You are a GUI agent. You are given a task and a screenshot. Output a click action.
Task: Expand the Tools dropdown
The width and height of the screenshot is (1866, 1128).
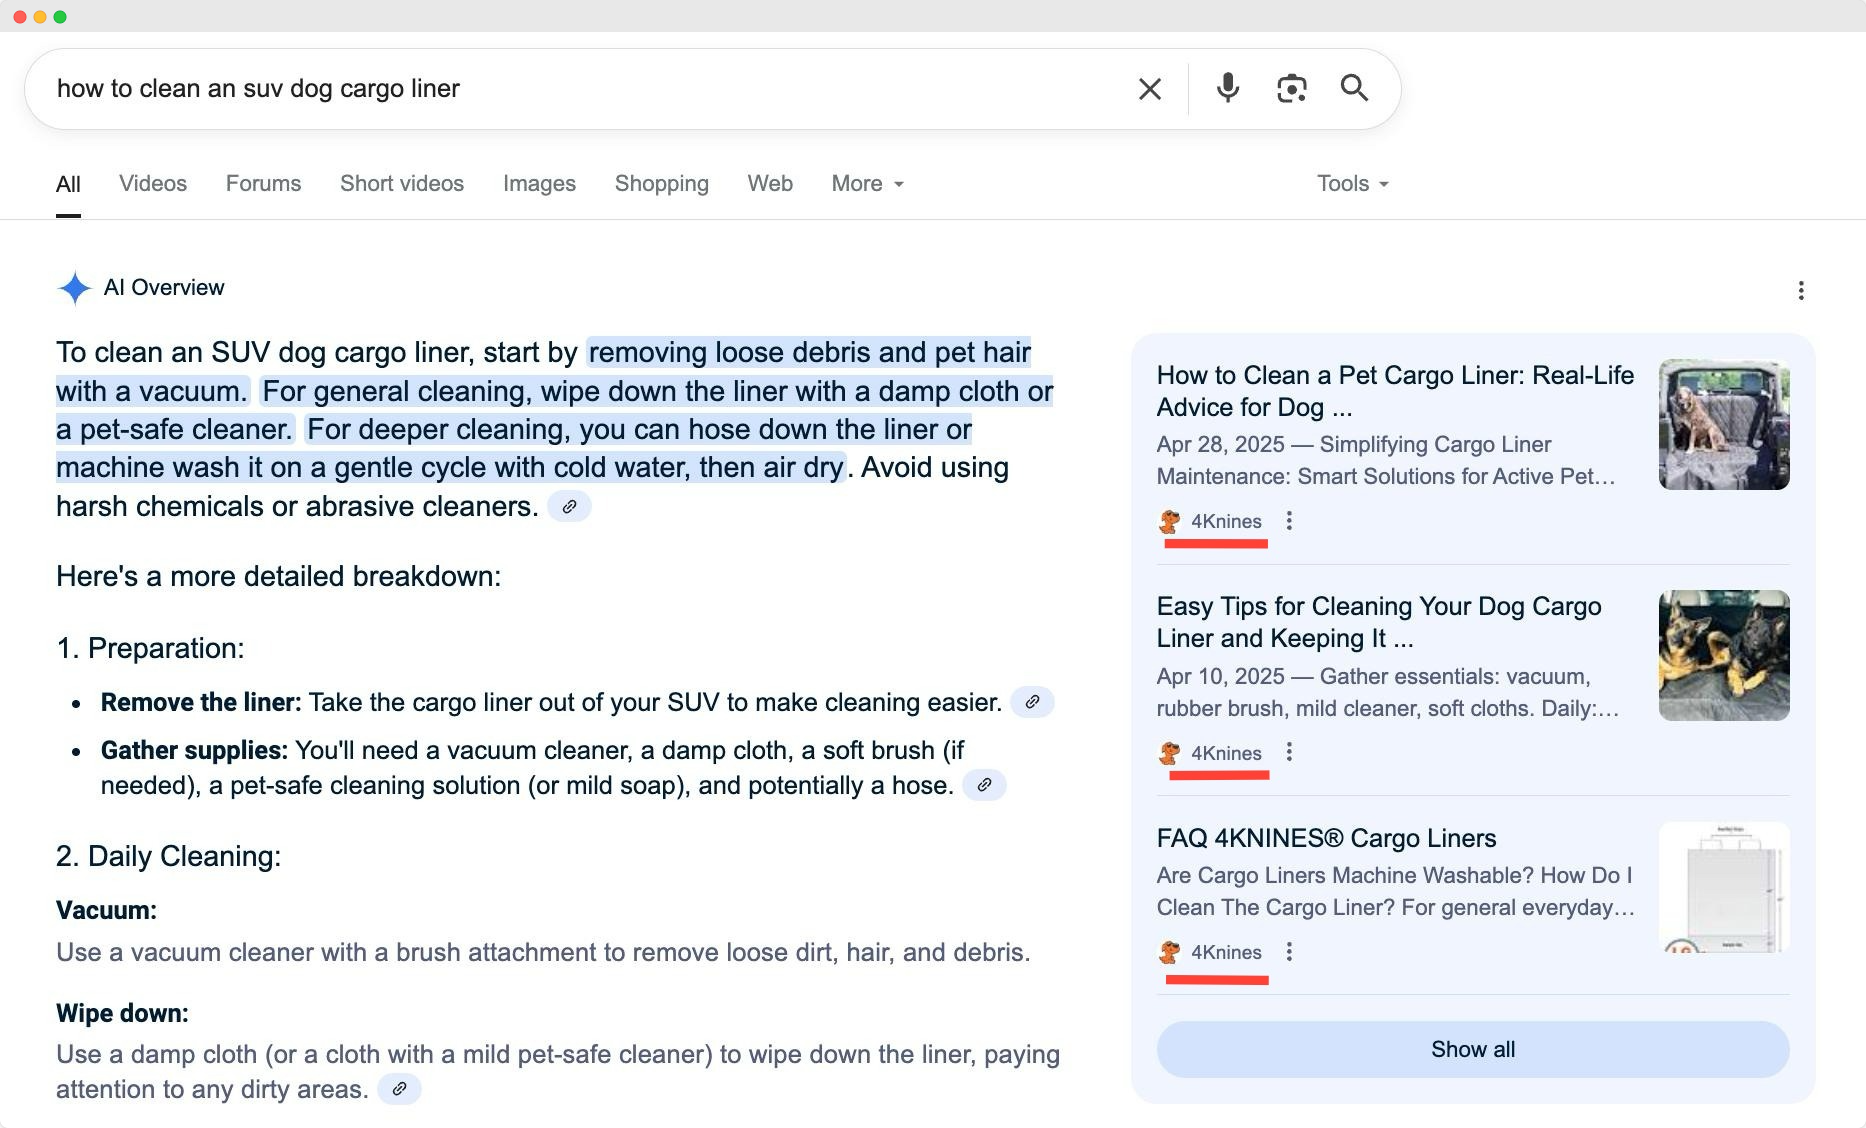1352,184
